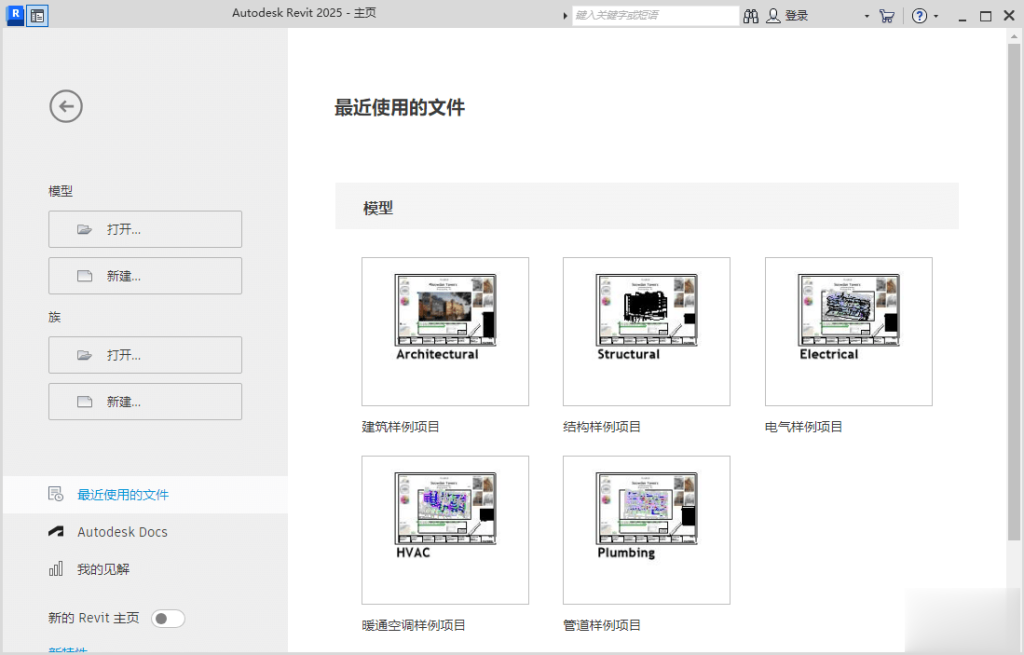Click the 暖通空调样例项目 caption text
The height and width of the screenshot is (655, 1024).
click(413, 626)
